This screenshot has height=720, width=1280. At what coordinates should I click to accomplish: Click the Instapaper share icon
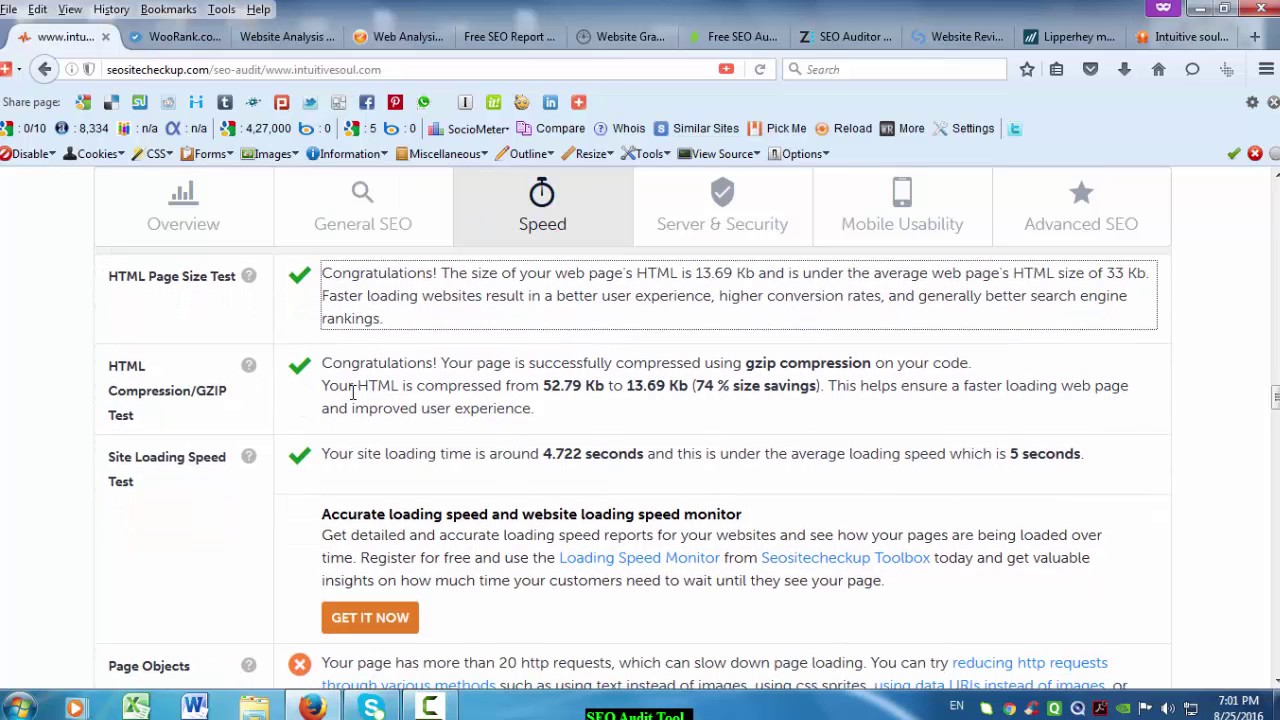[465, 102]
